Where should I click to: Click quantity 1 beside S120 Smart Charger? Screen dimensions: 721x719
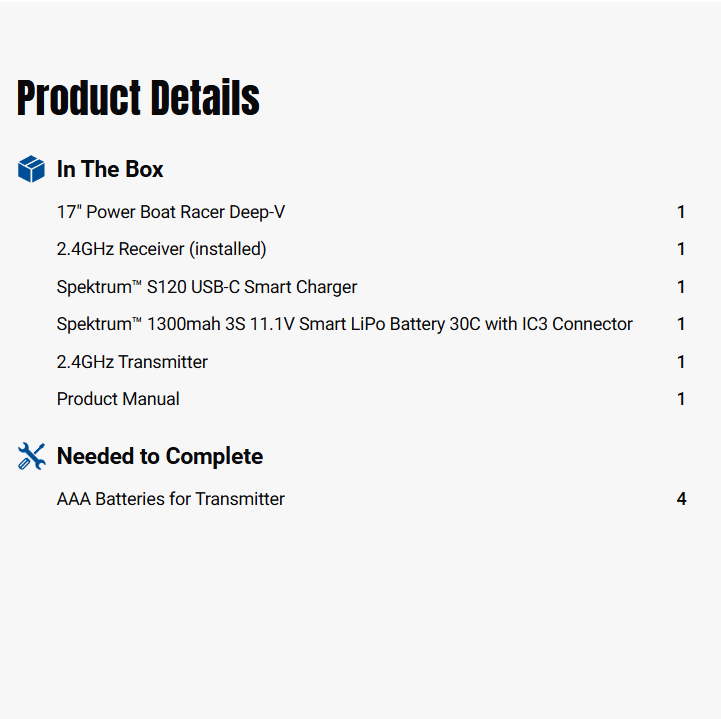pyautogui.click(x=681, y=287)
